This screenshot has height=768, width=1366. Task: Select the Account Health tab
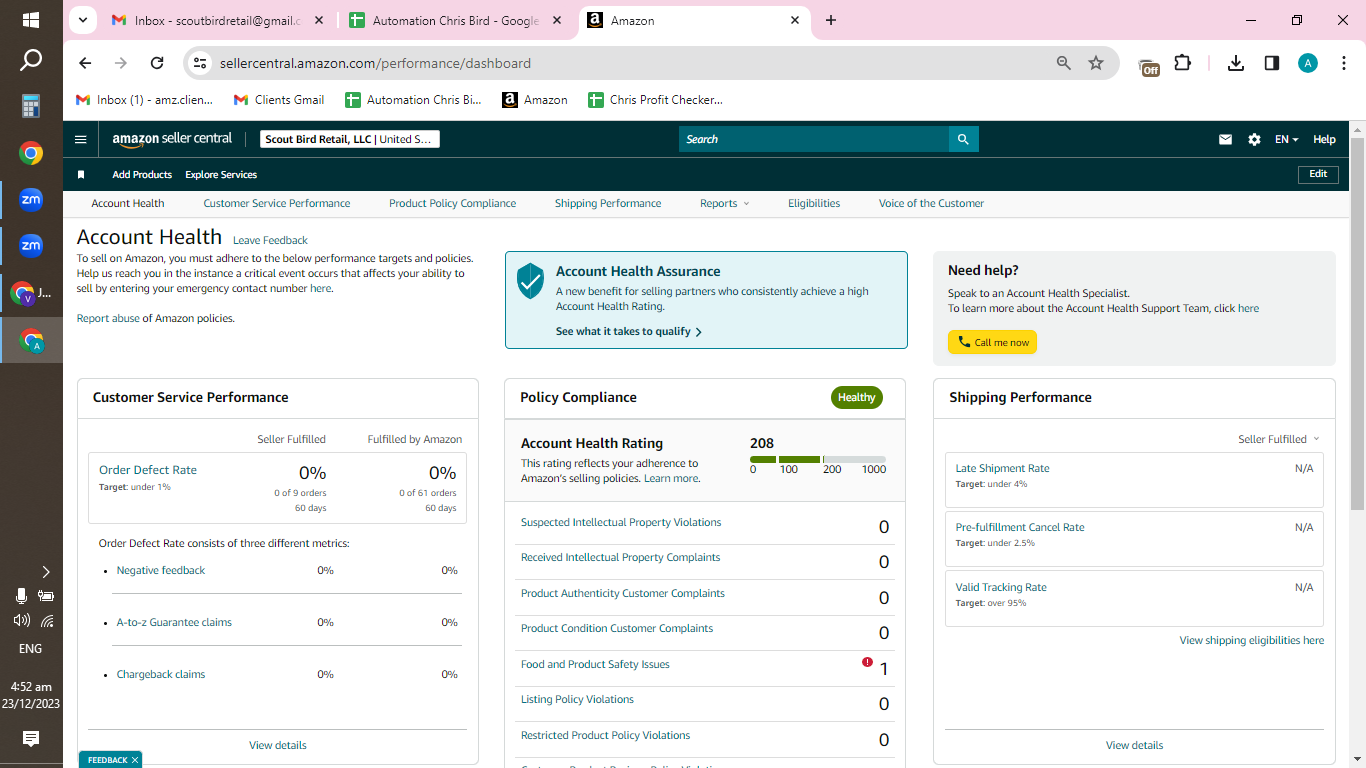[x=128, y=203]
